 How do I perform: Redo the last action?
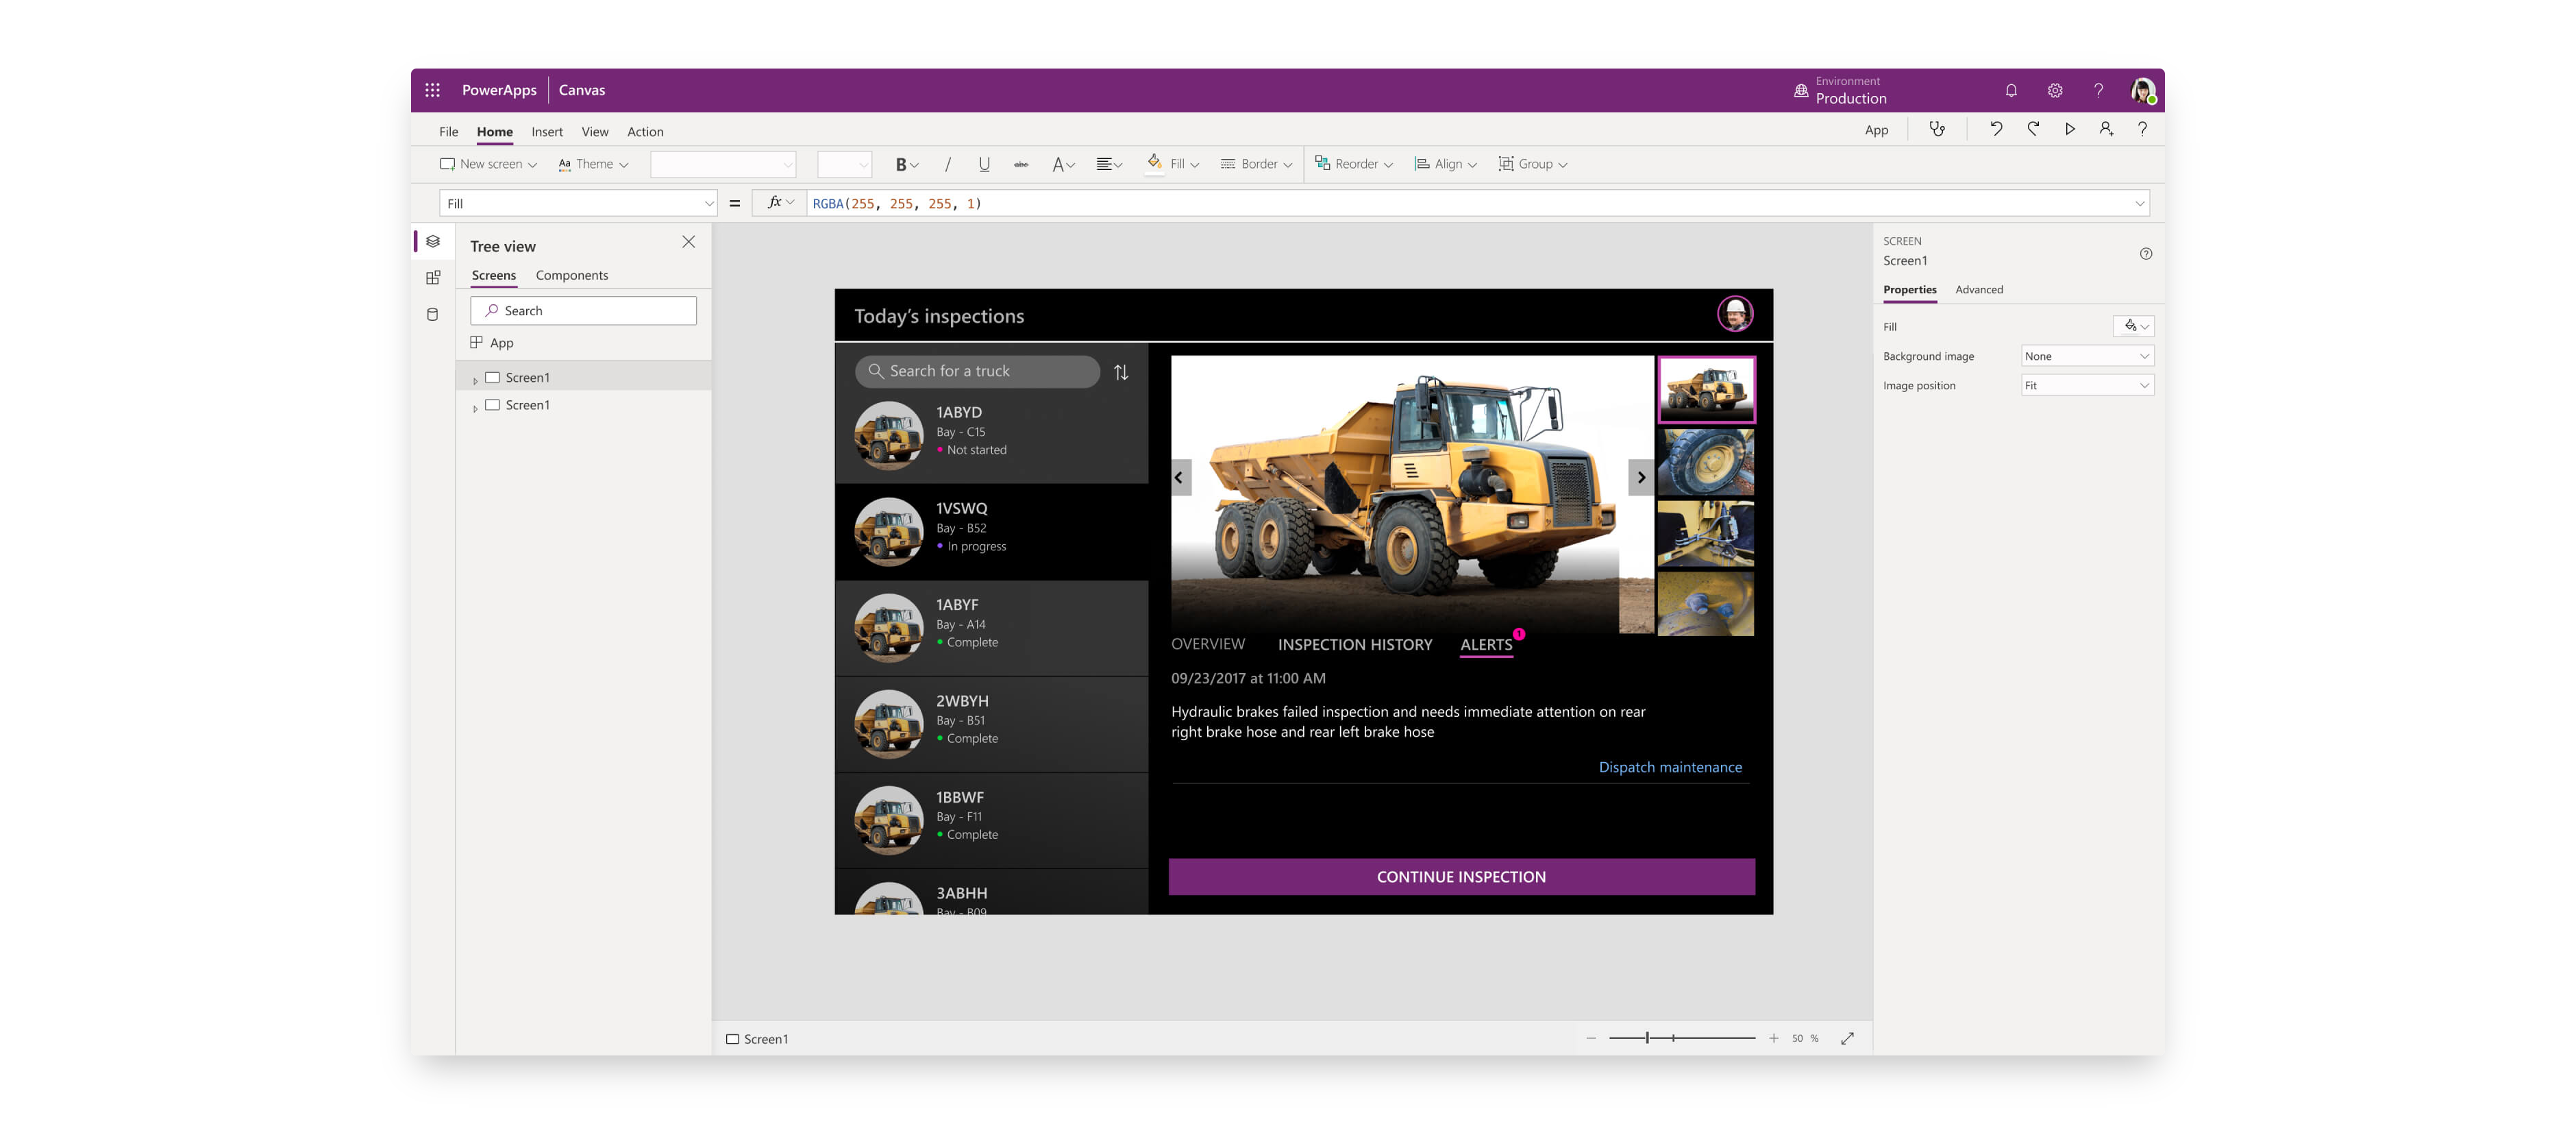click(2033, 129)
